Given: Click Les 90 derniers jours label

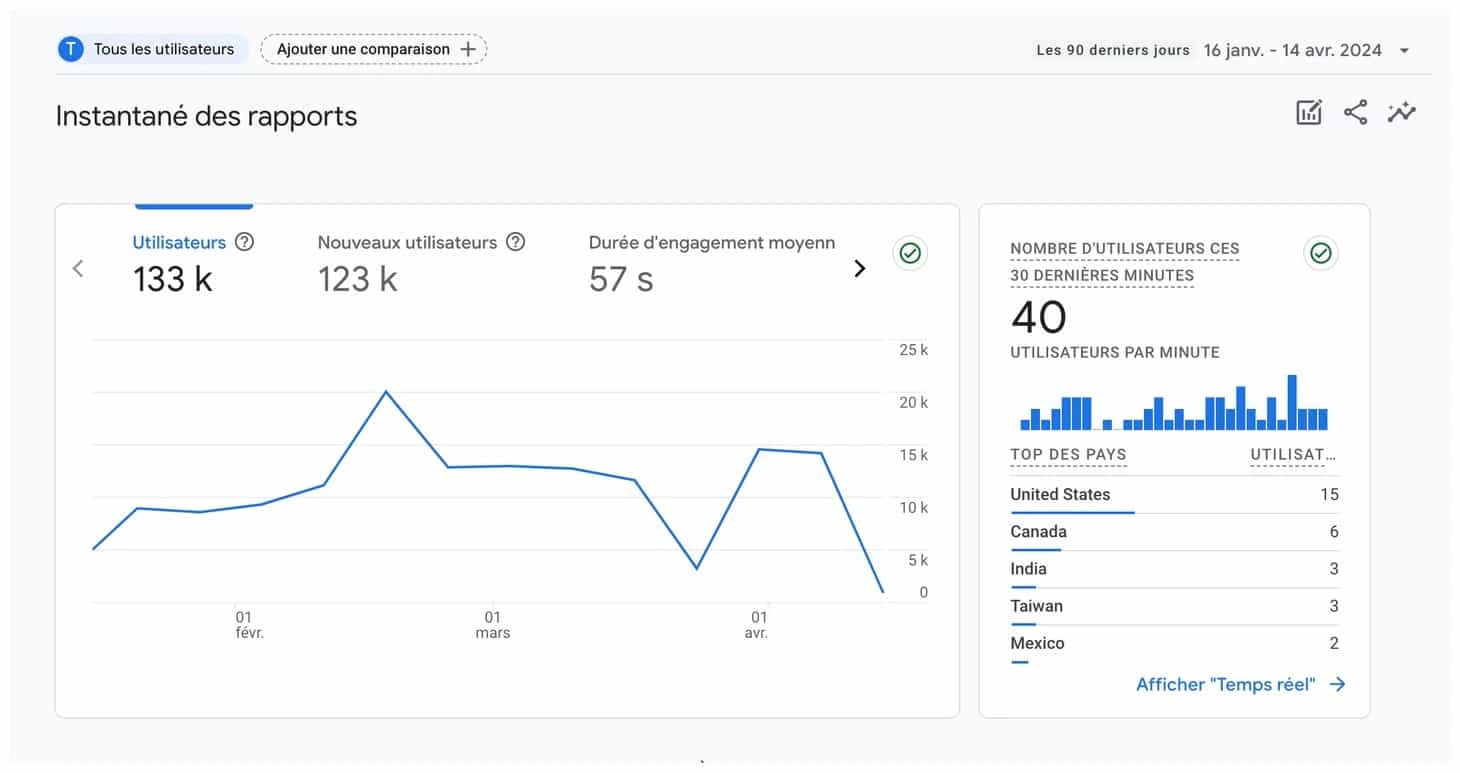Looking at the screenshot, I should tap(1112, 50).
